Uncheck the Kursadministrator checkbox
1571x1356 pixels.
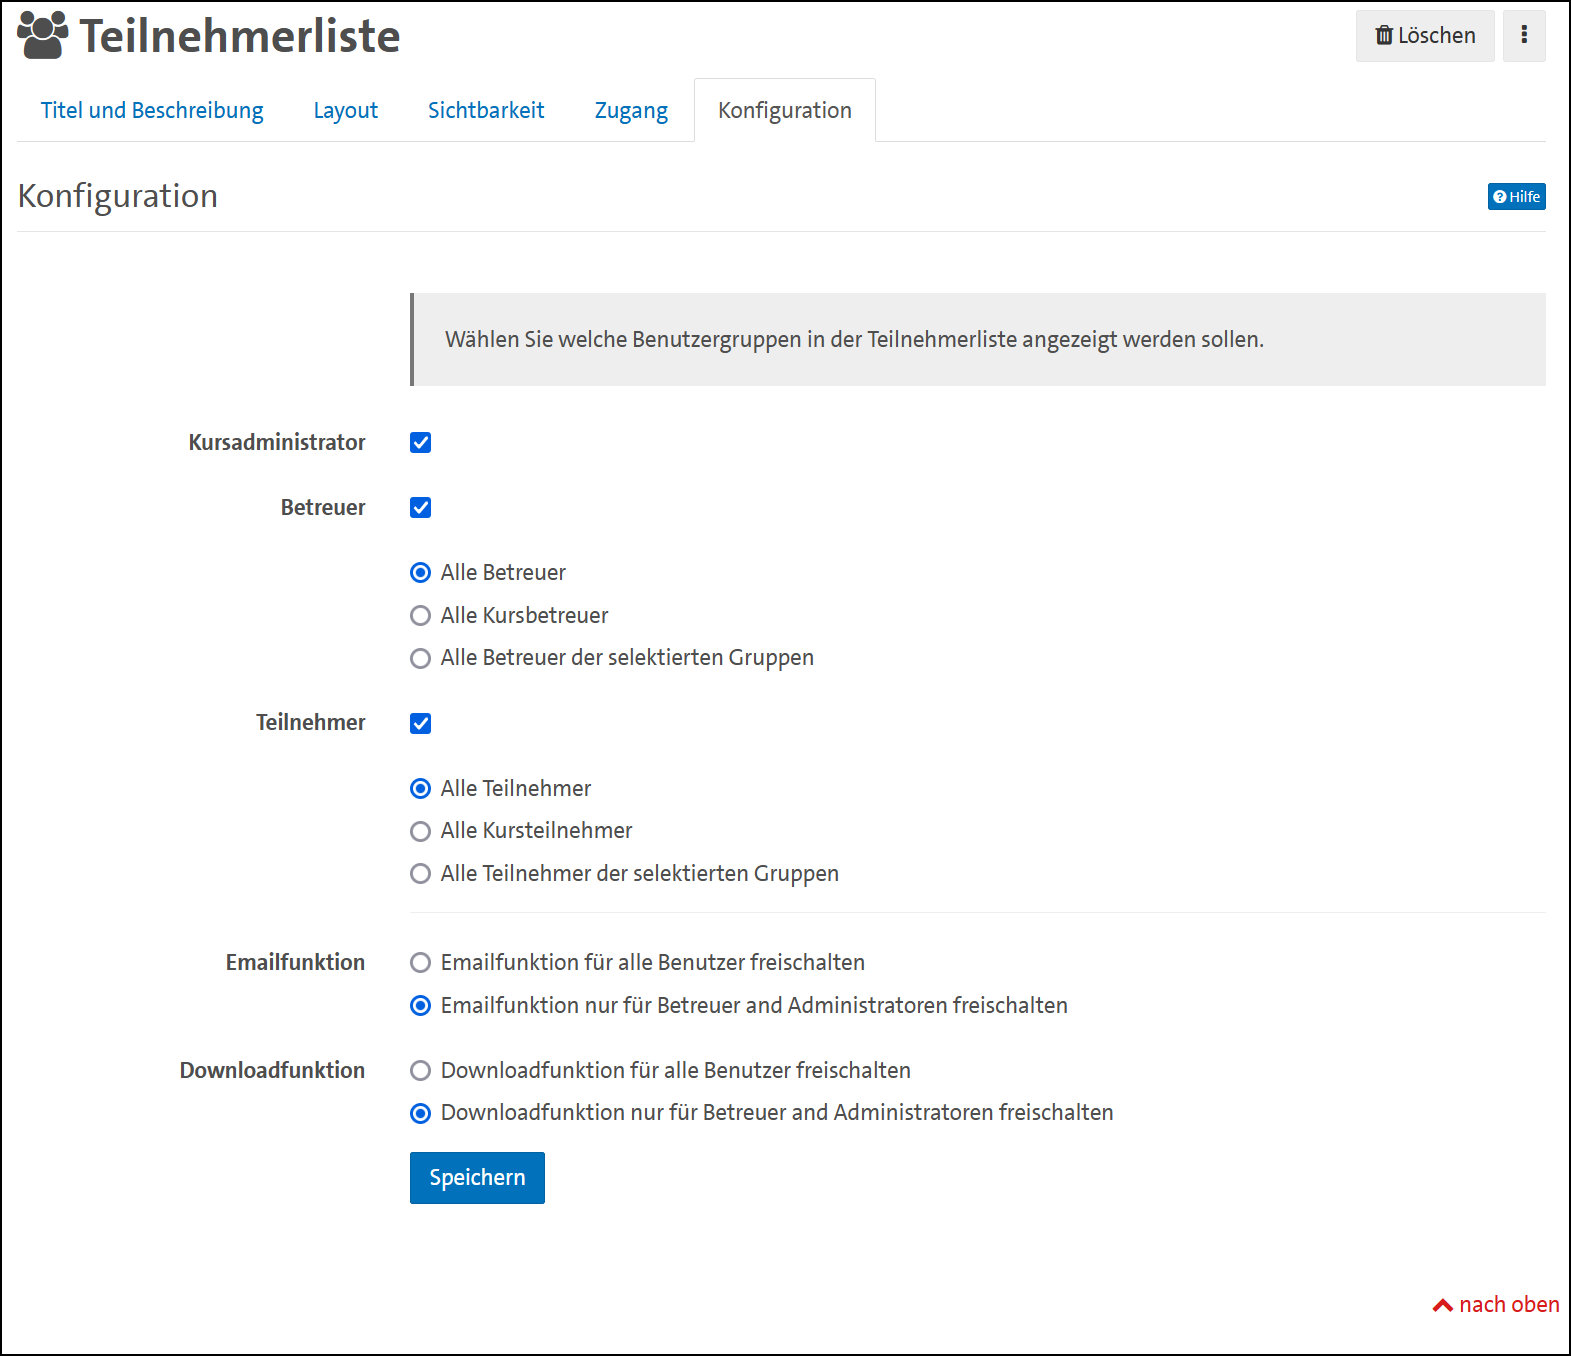(421, 443)
